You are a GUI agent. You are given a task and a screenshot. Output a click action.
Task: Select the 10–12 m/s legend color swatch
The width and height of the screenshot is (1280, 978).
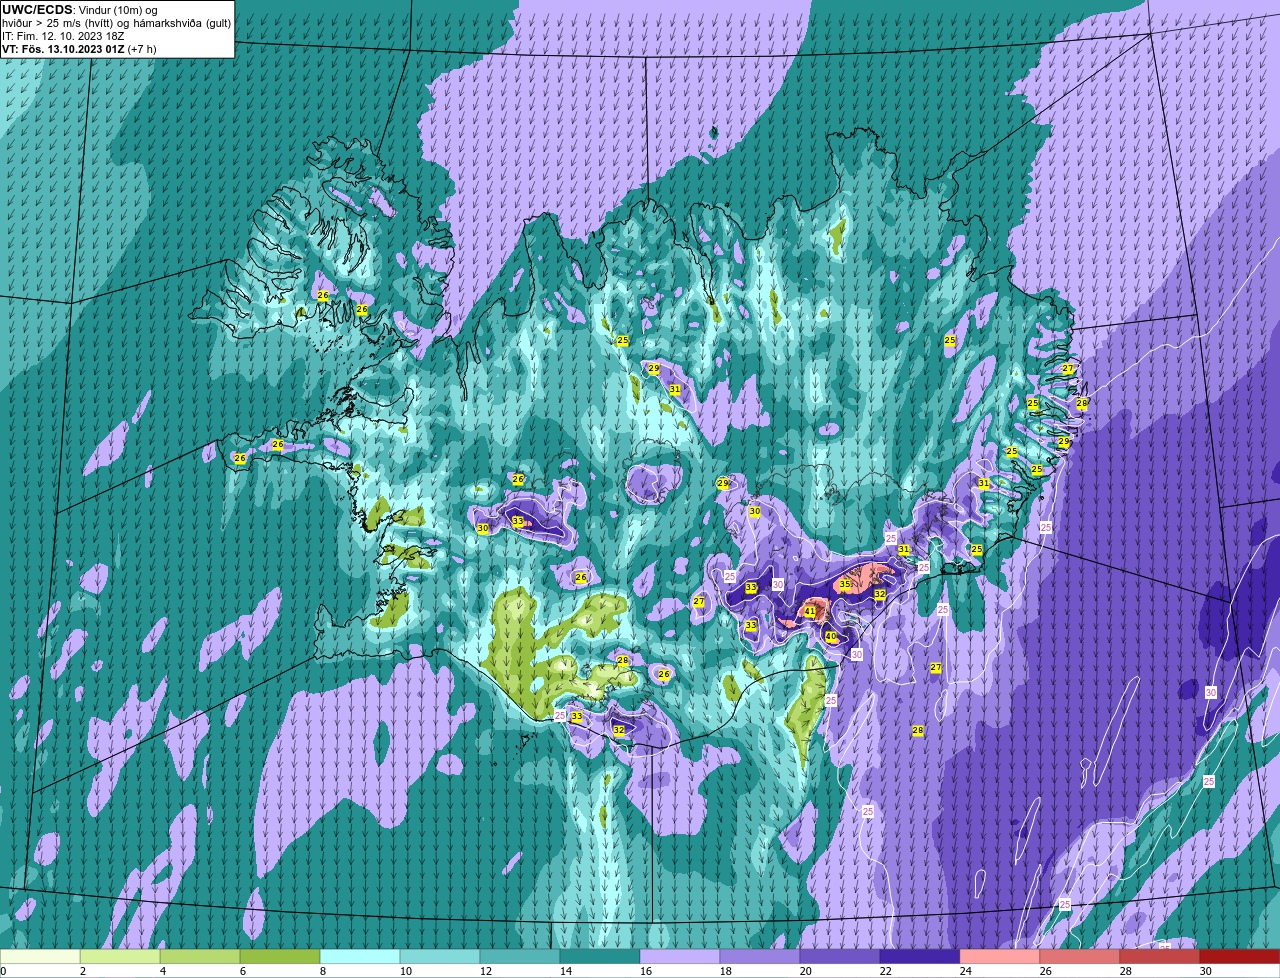coord(440,957)
